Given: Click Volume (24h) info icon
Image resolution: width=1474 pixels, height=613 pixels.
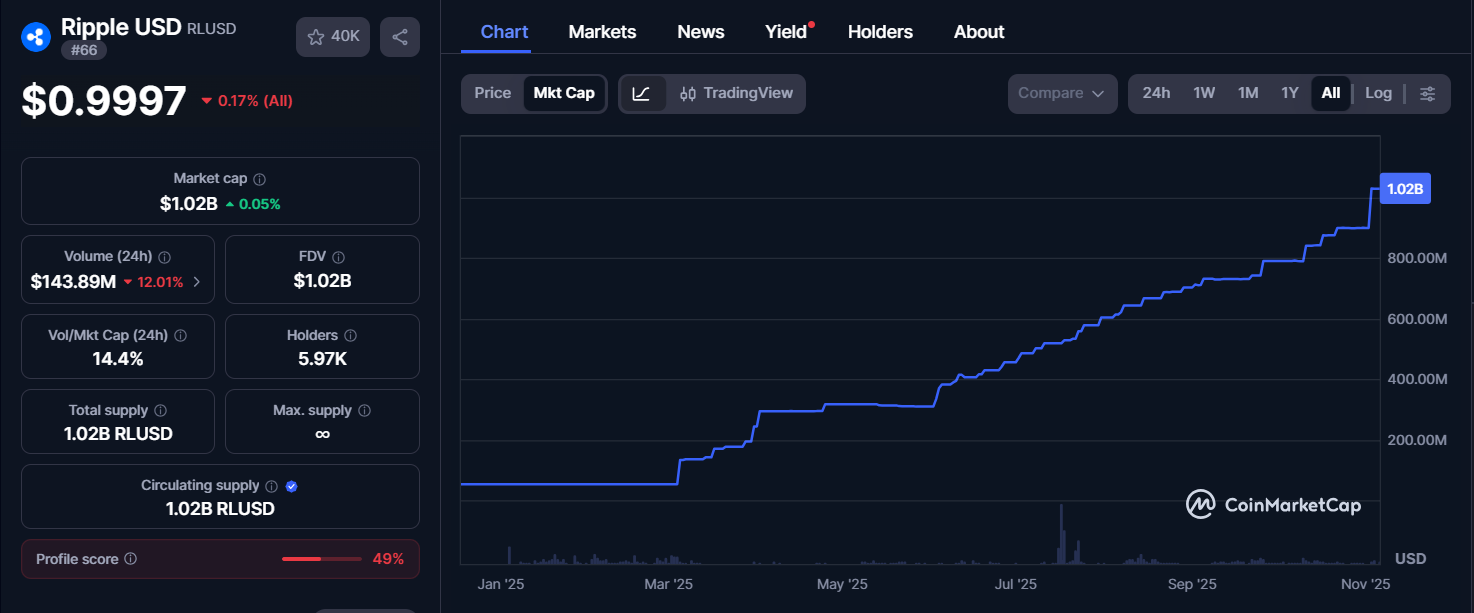Looking at the screenshot, I should tap(165, 257).
